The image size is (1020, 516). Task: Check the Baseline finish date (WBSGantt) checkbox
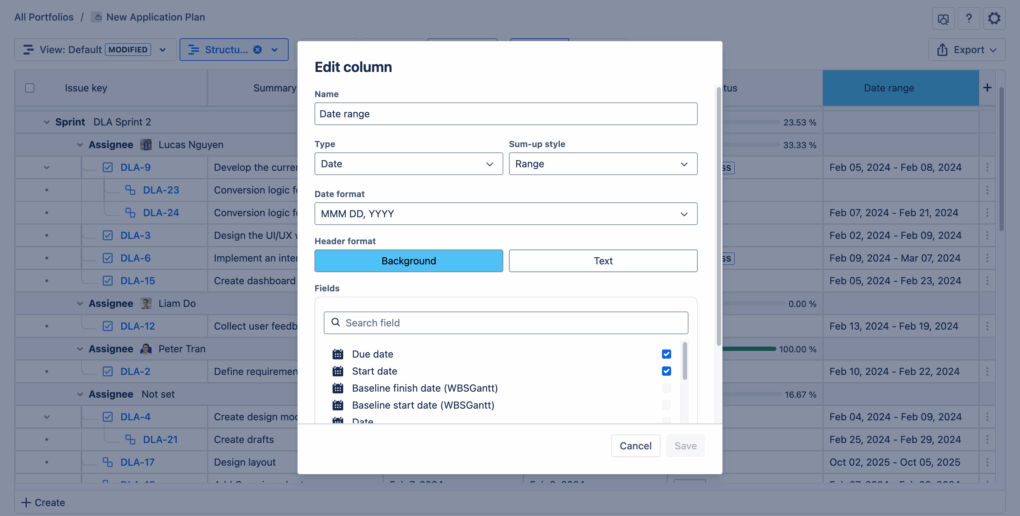click(666, 388)
